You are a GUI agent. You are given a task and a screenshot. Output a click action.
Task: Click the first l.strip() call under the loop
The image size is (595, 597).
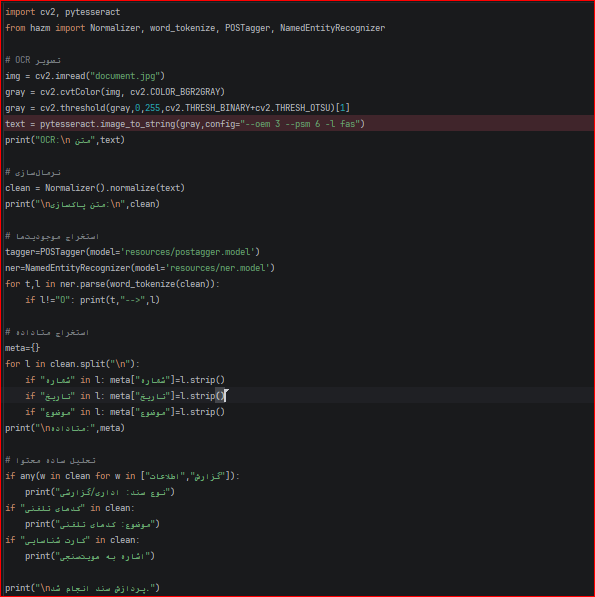pyautogui.click(x=203, y=380)
